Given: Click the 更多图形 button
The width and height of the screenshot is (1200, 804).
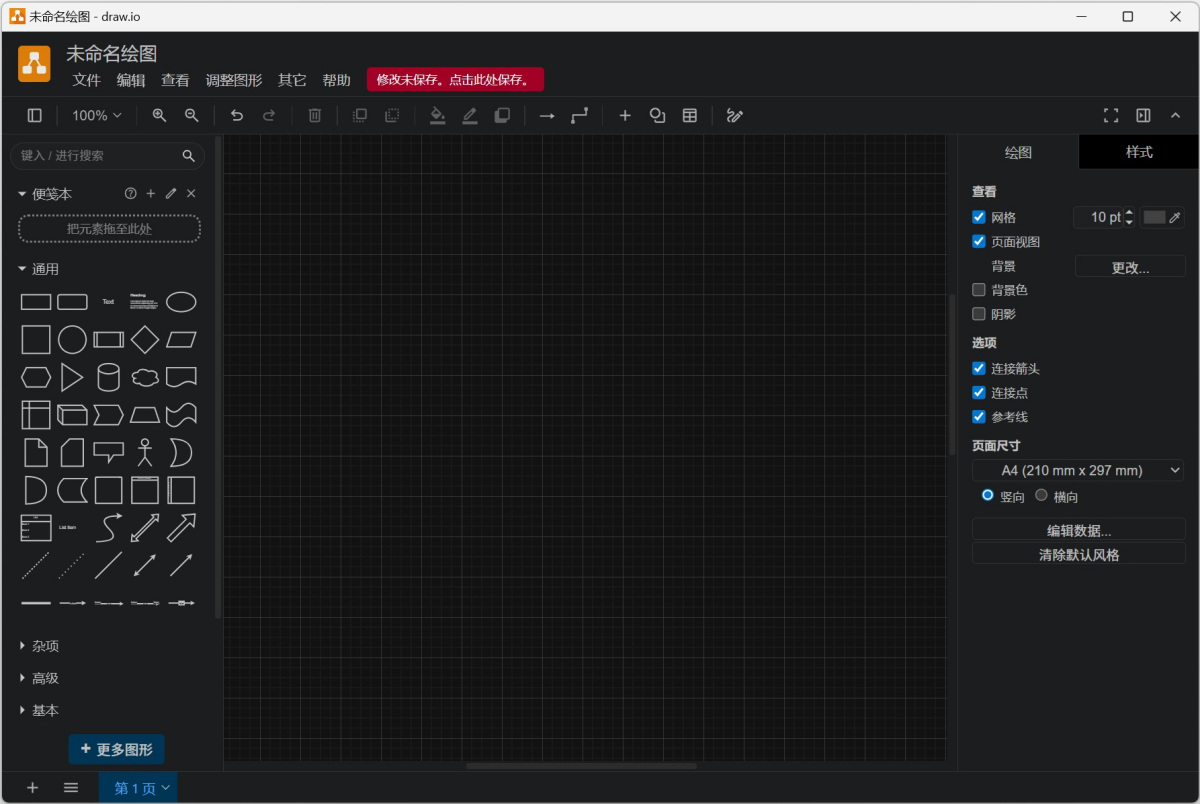Looking at the screenshot, I should 116,748.
